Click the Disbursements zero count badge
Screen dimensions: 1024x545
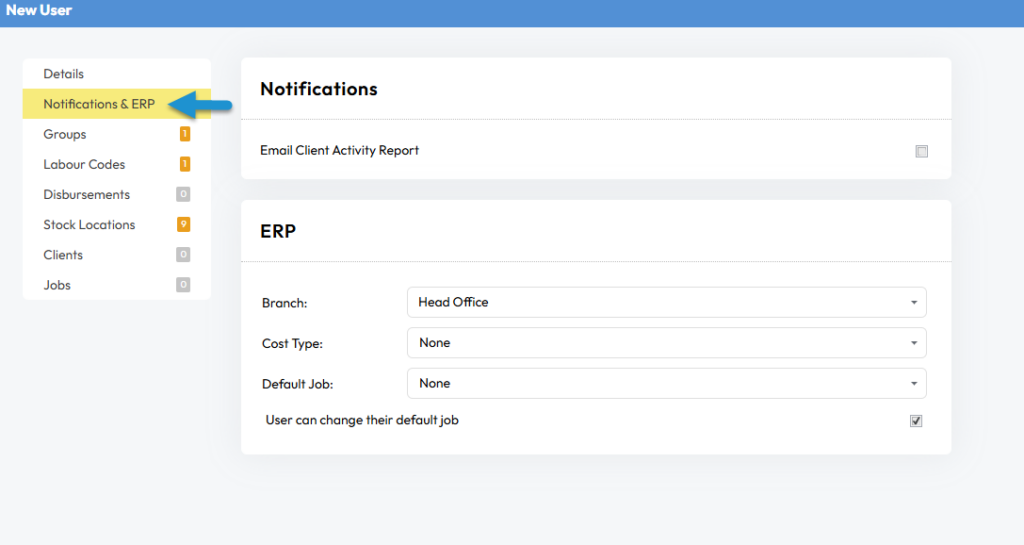tap(183, 194)
